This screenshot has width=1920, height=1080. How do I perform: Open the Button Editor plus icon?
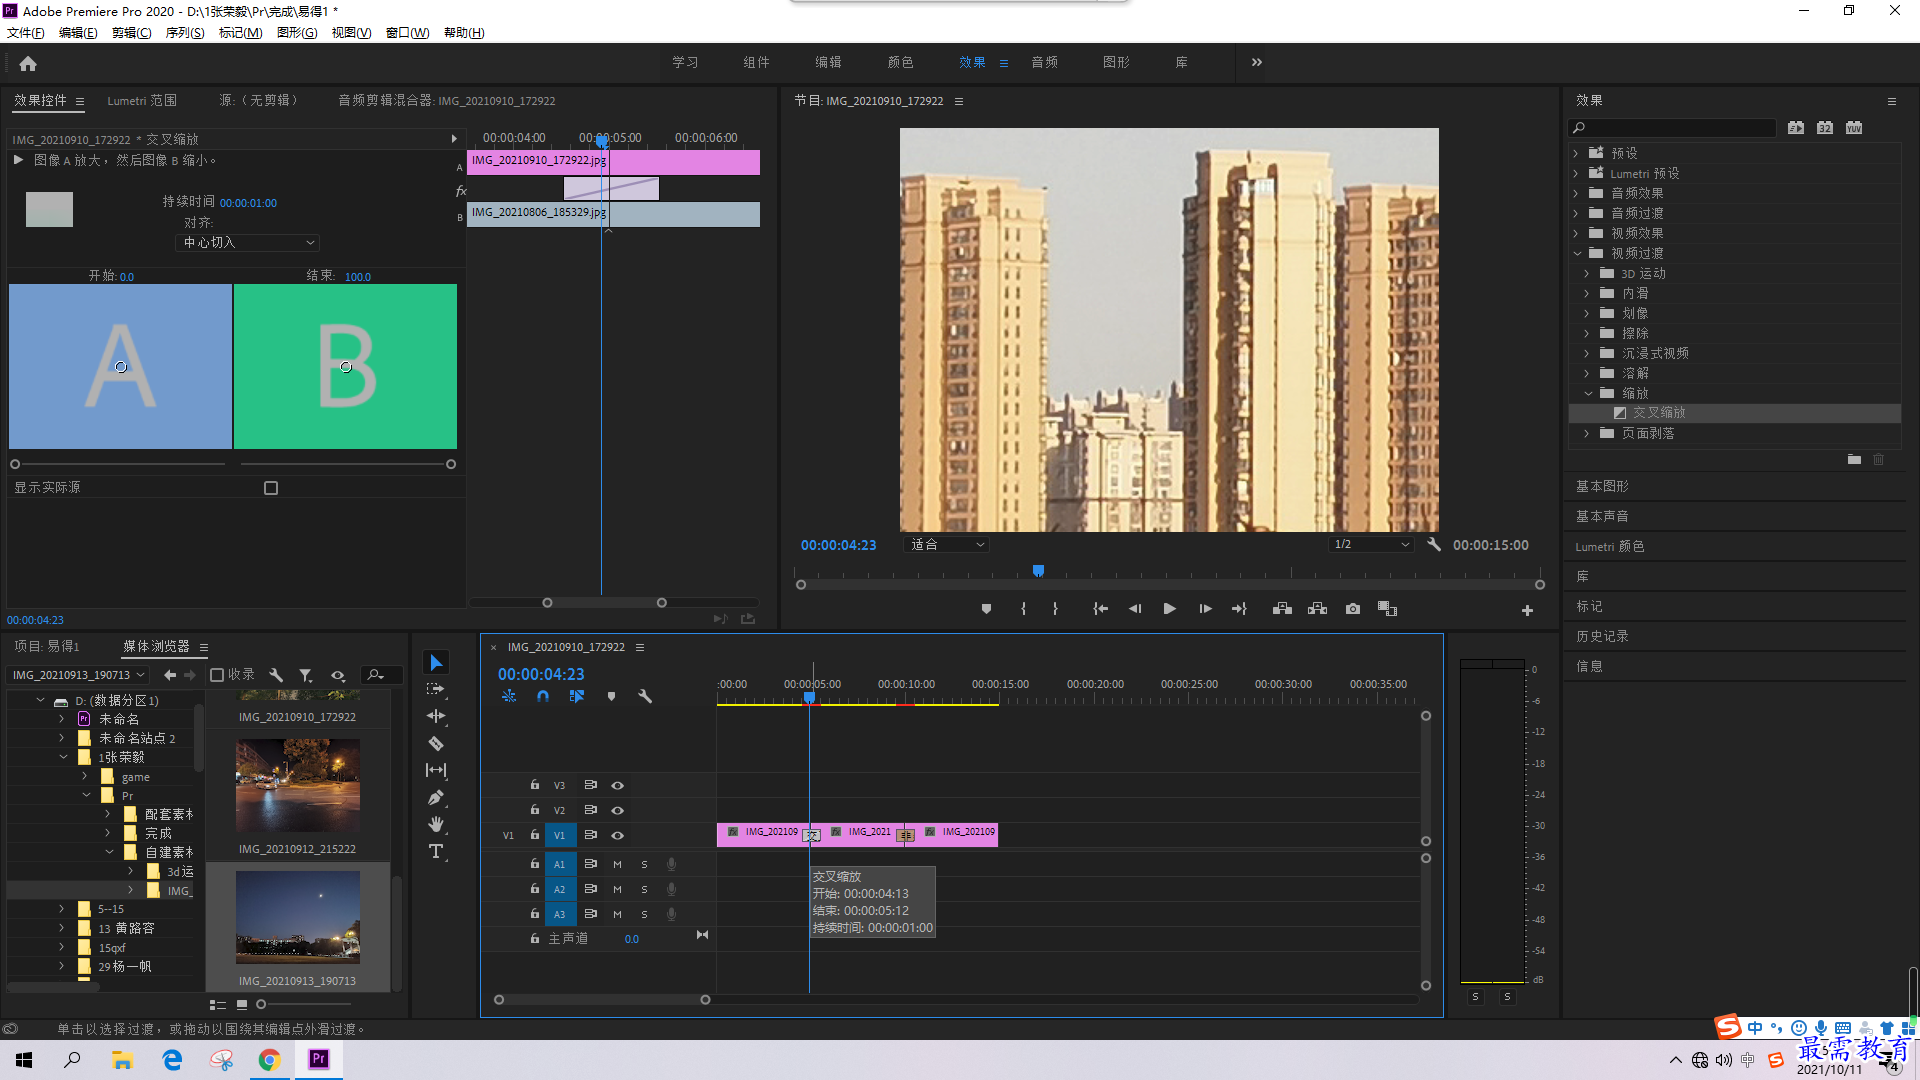point(1527,610)
